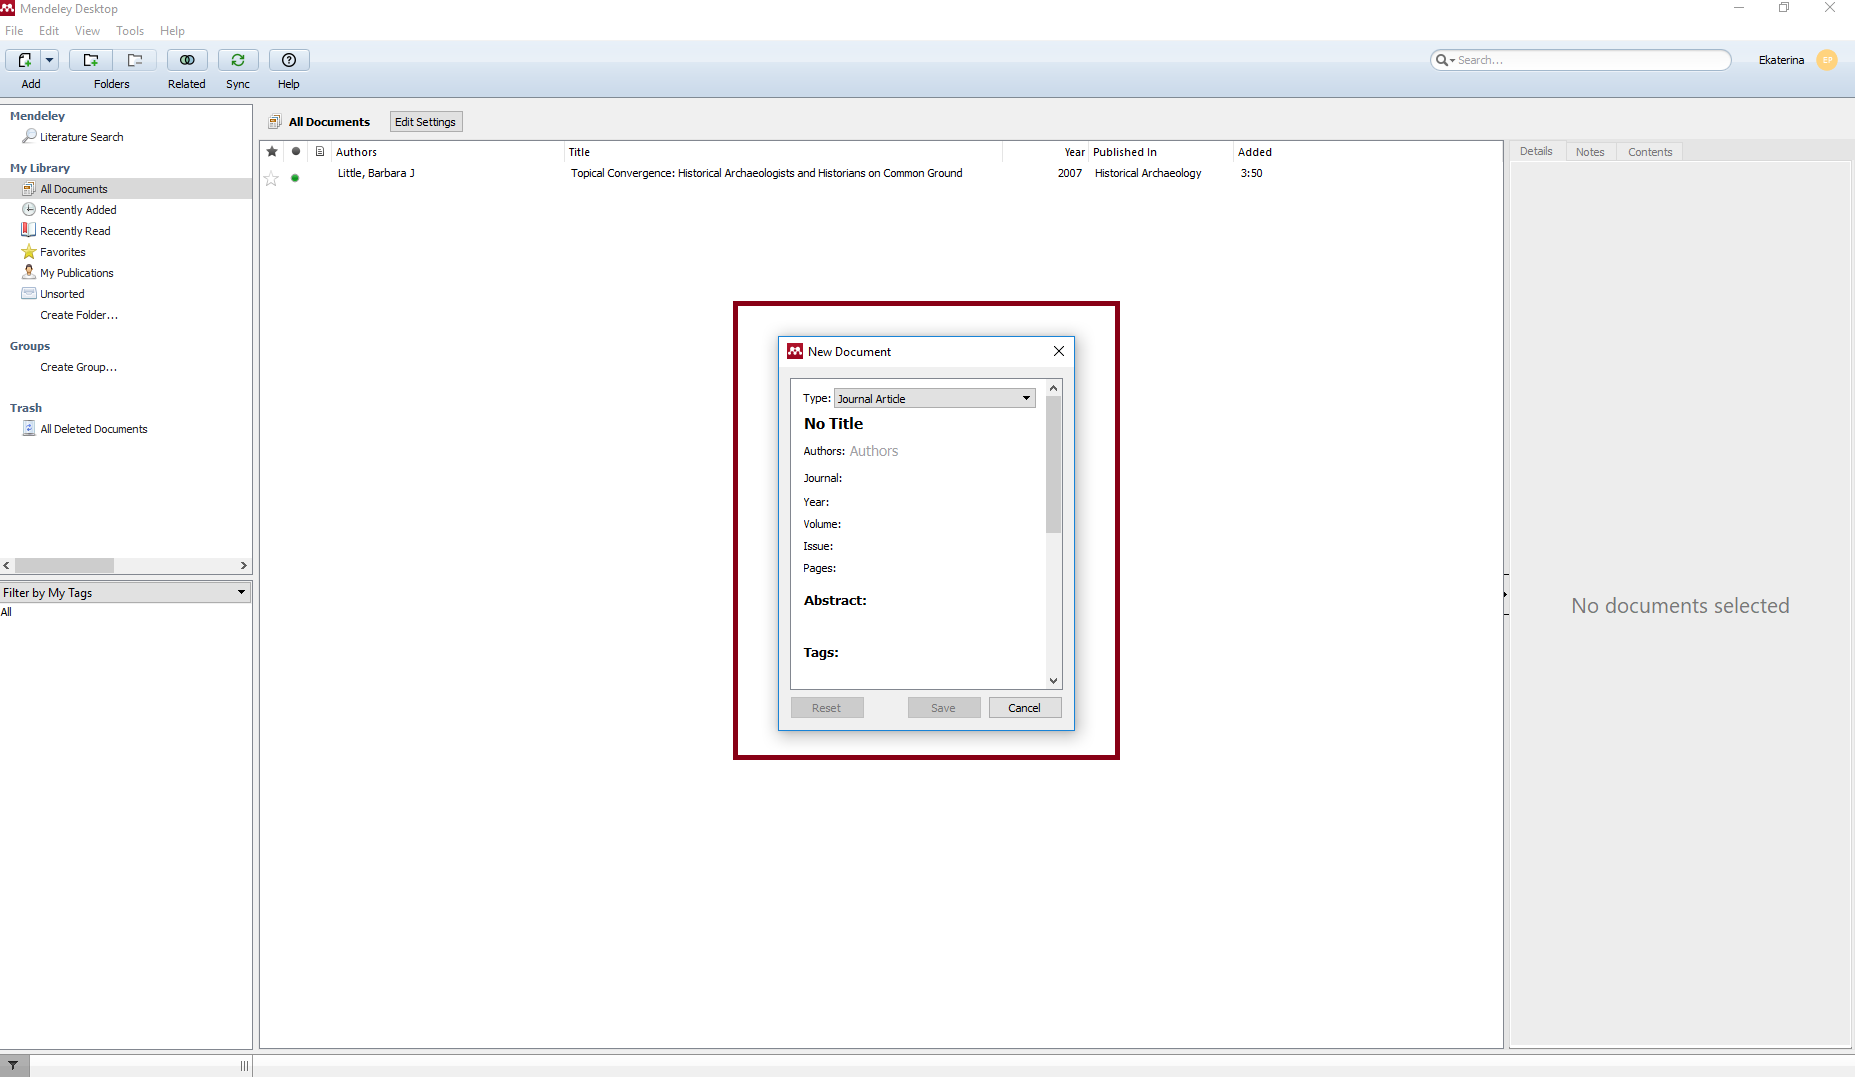Open the Ekaterina profile avatar
Viewport: 1855px width, 1077px height.
coord(1827,60)
